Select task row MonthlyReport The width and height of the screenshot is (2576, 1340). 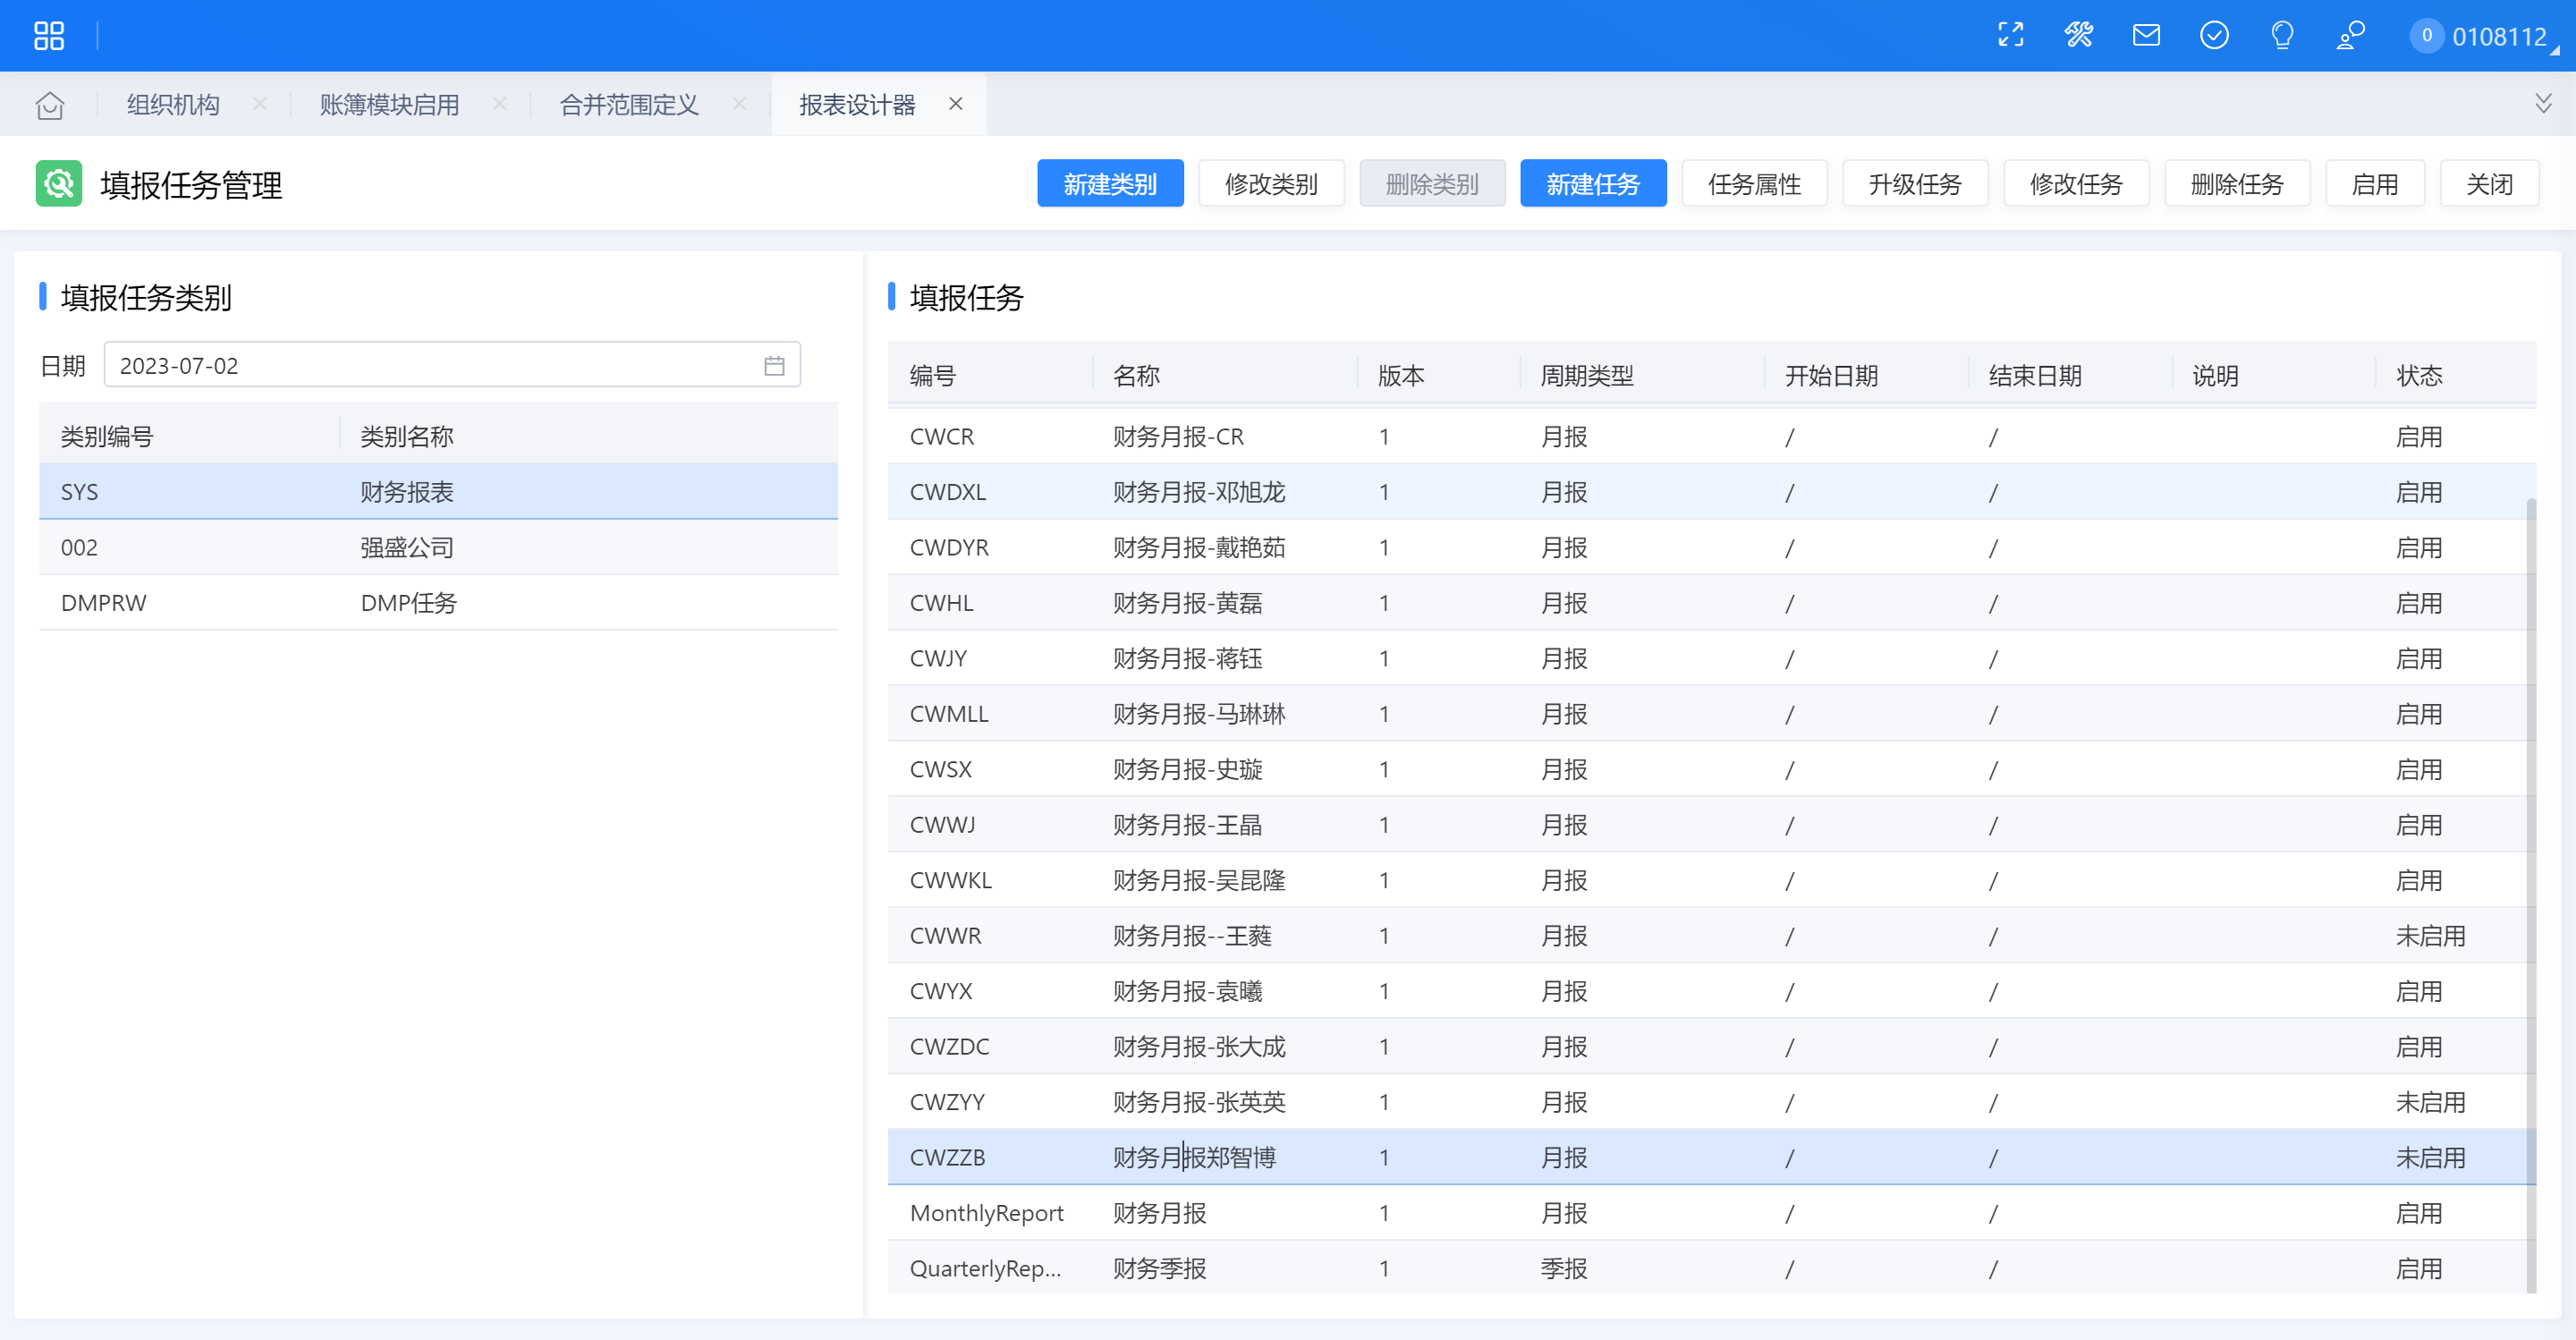pos(1712,1213)
